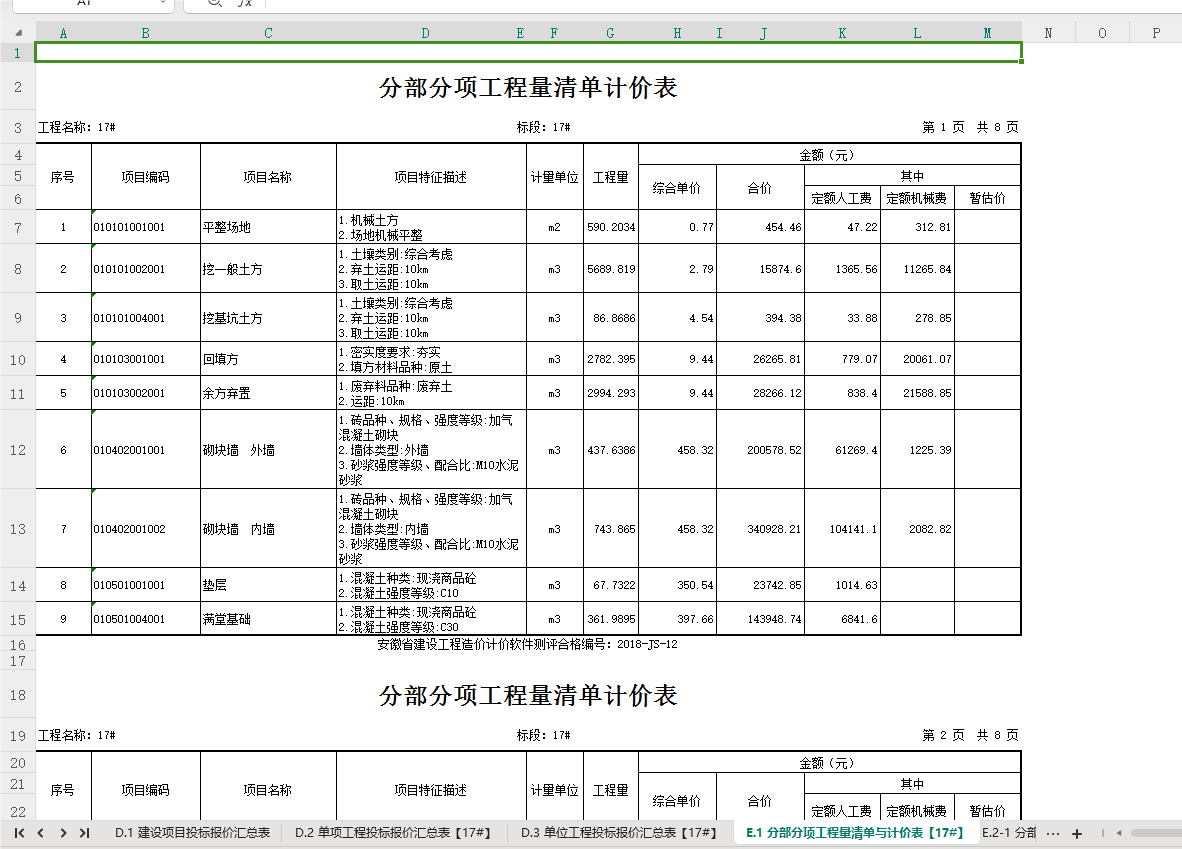Click the magnifier icon in formula bar
This screenshot has height=849, width=1182.
pyautogui.click(x=215, y=3)
